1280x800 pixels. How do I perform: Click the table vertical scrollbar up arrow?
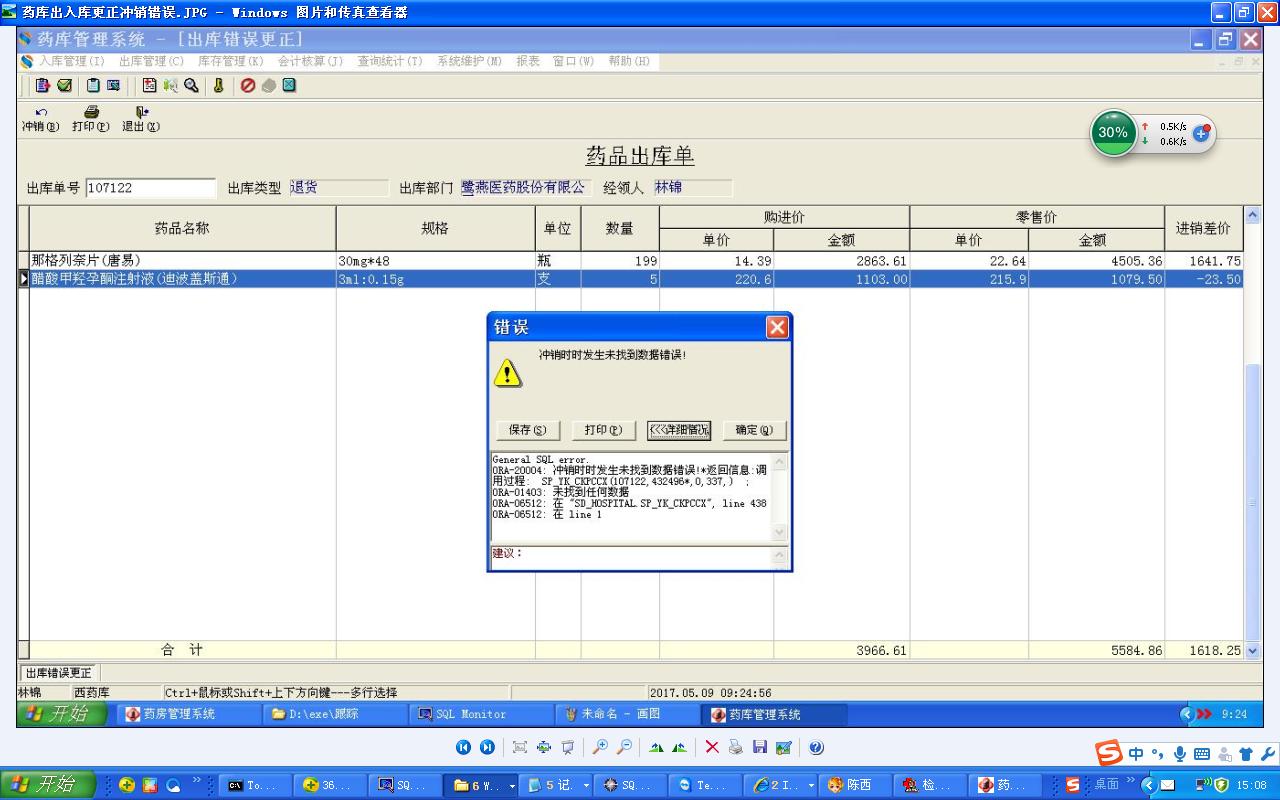tap(1252, 215)
